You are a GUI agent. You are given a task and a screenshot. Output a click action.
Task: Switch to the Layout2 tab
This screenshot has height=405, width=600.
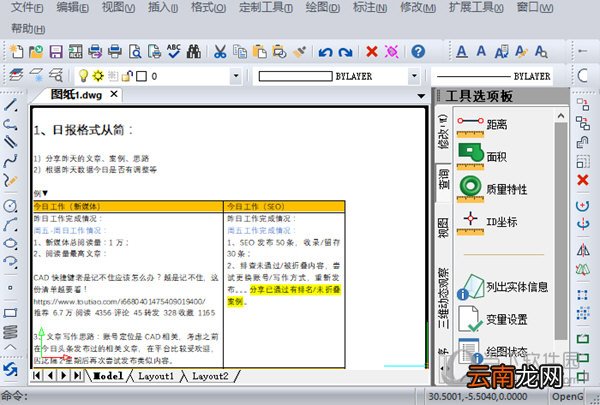coord(210,376)
